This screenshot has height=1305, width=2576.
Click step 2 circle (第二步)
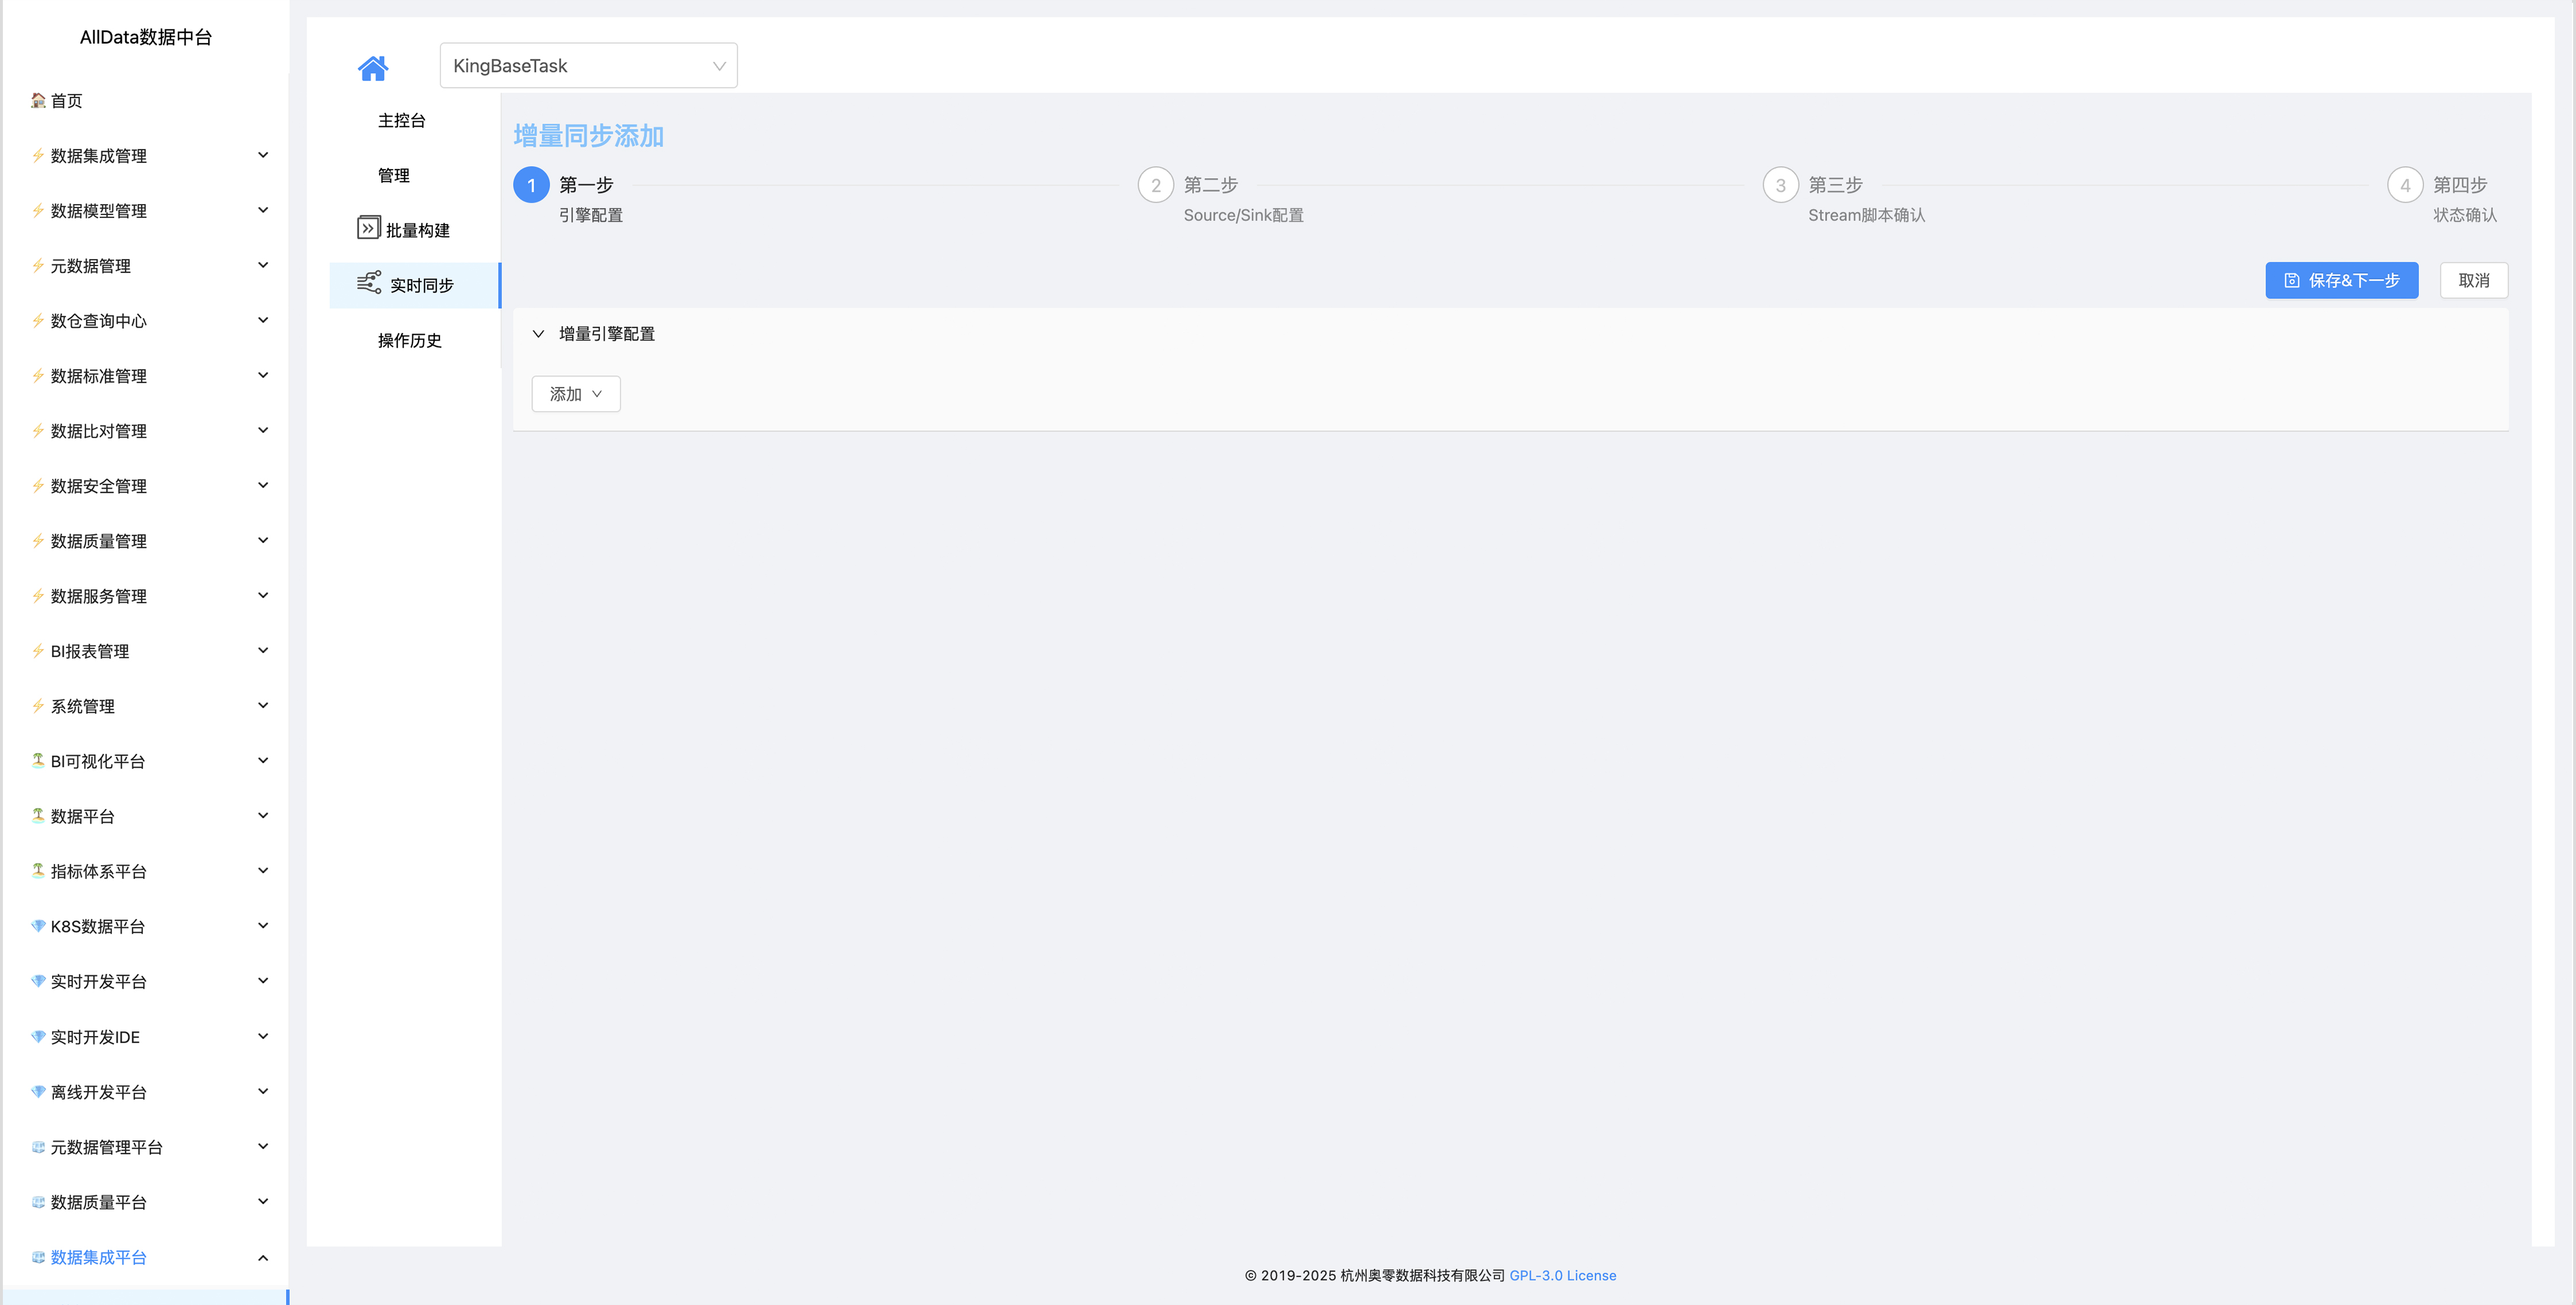click(1155, 185)
